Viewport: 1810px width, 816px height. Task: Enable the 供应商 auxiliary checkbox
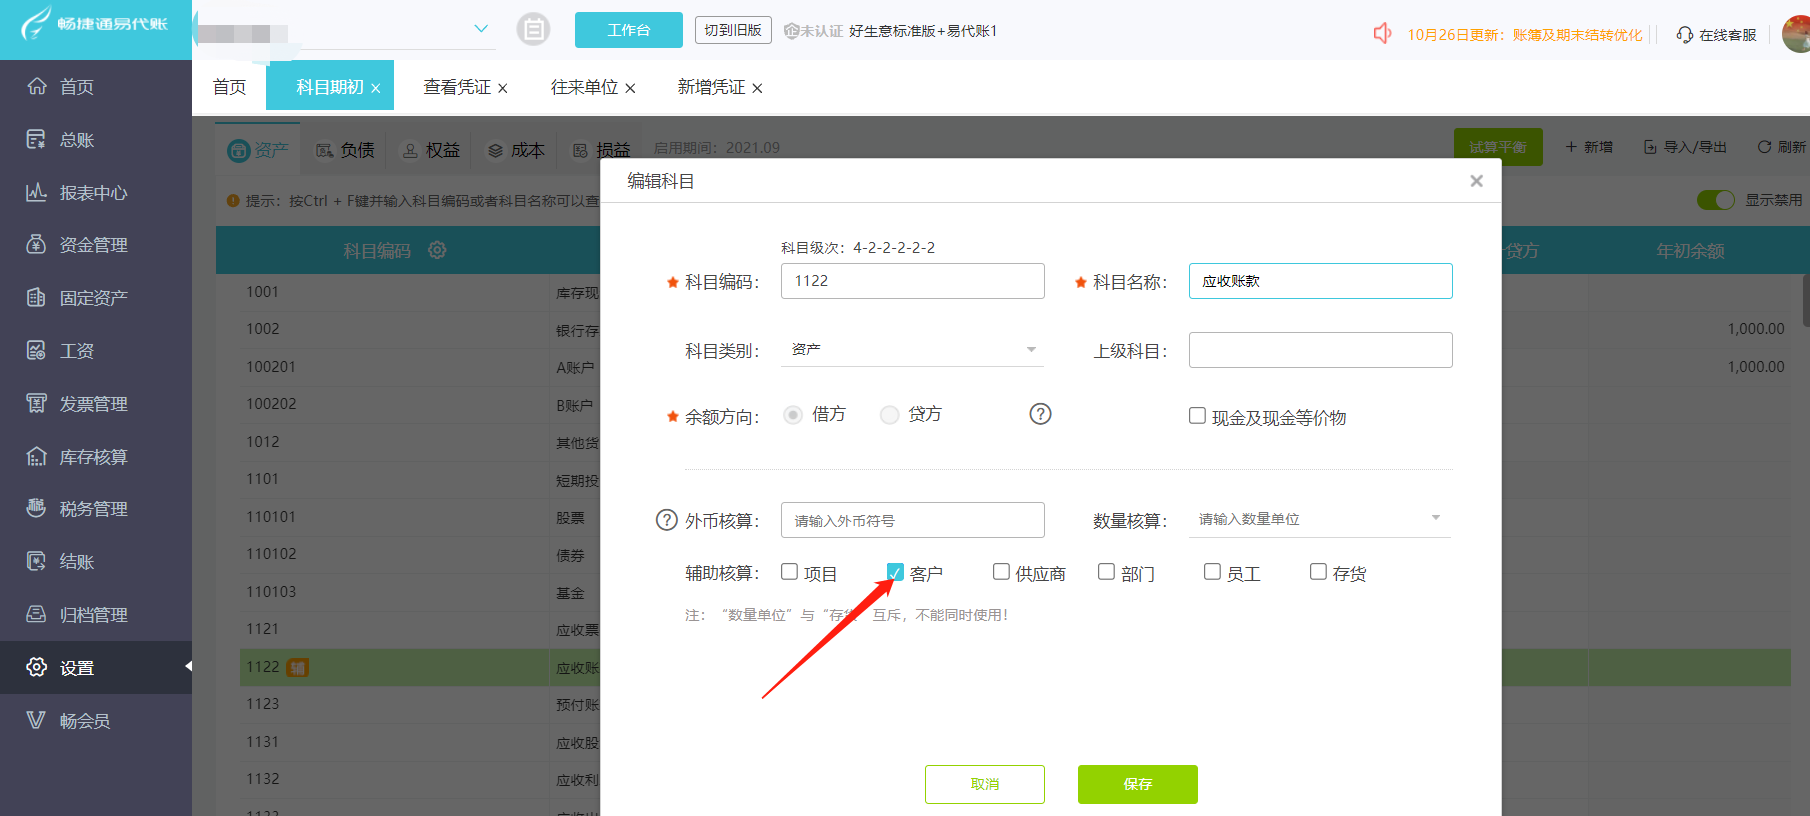1001,571
